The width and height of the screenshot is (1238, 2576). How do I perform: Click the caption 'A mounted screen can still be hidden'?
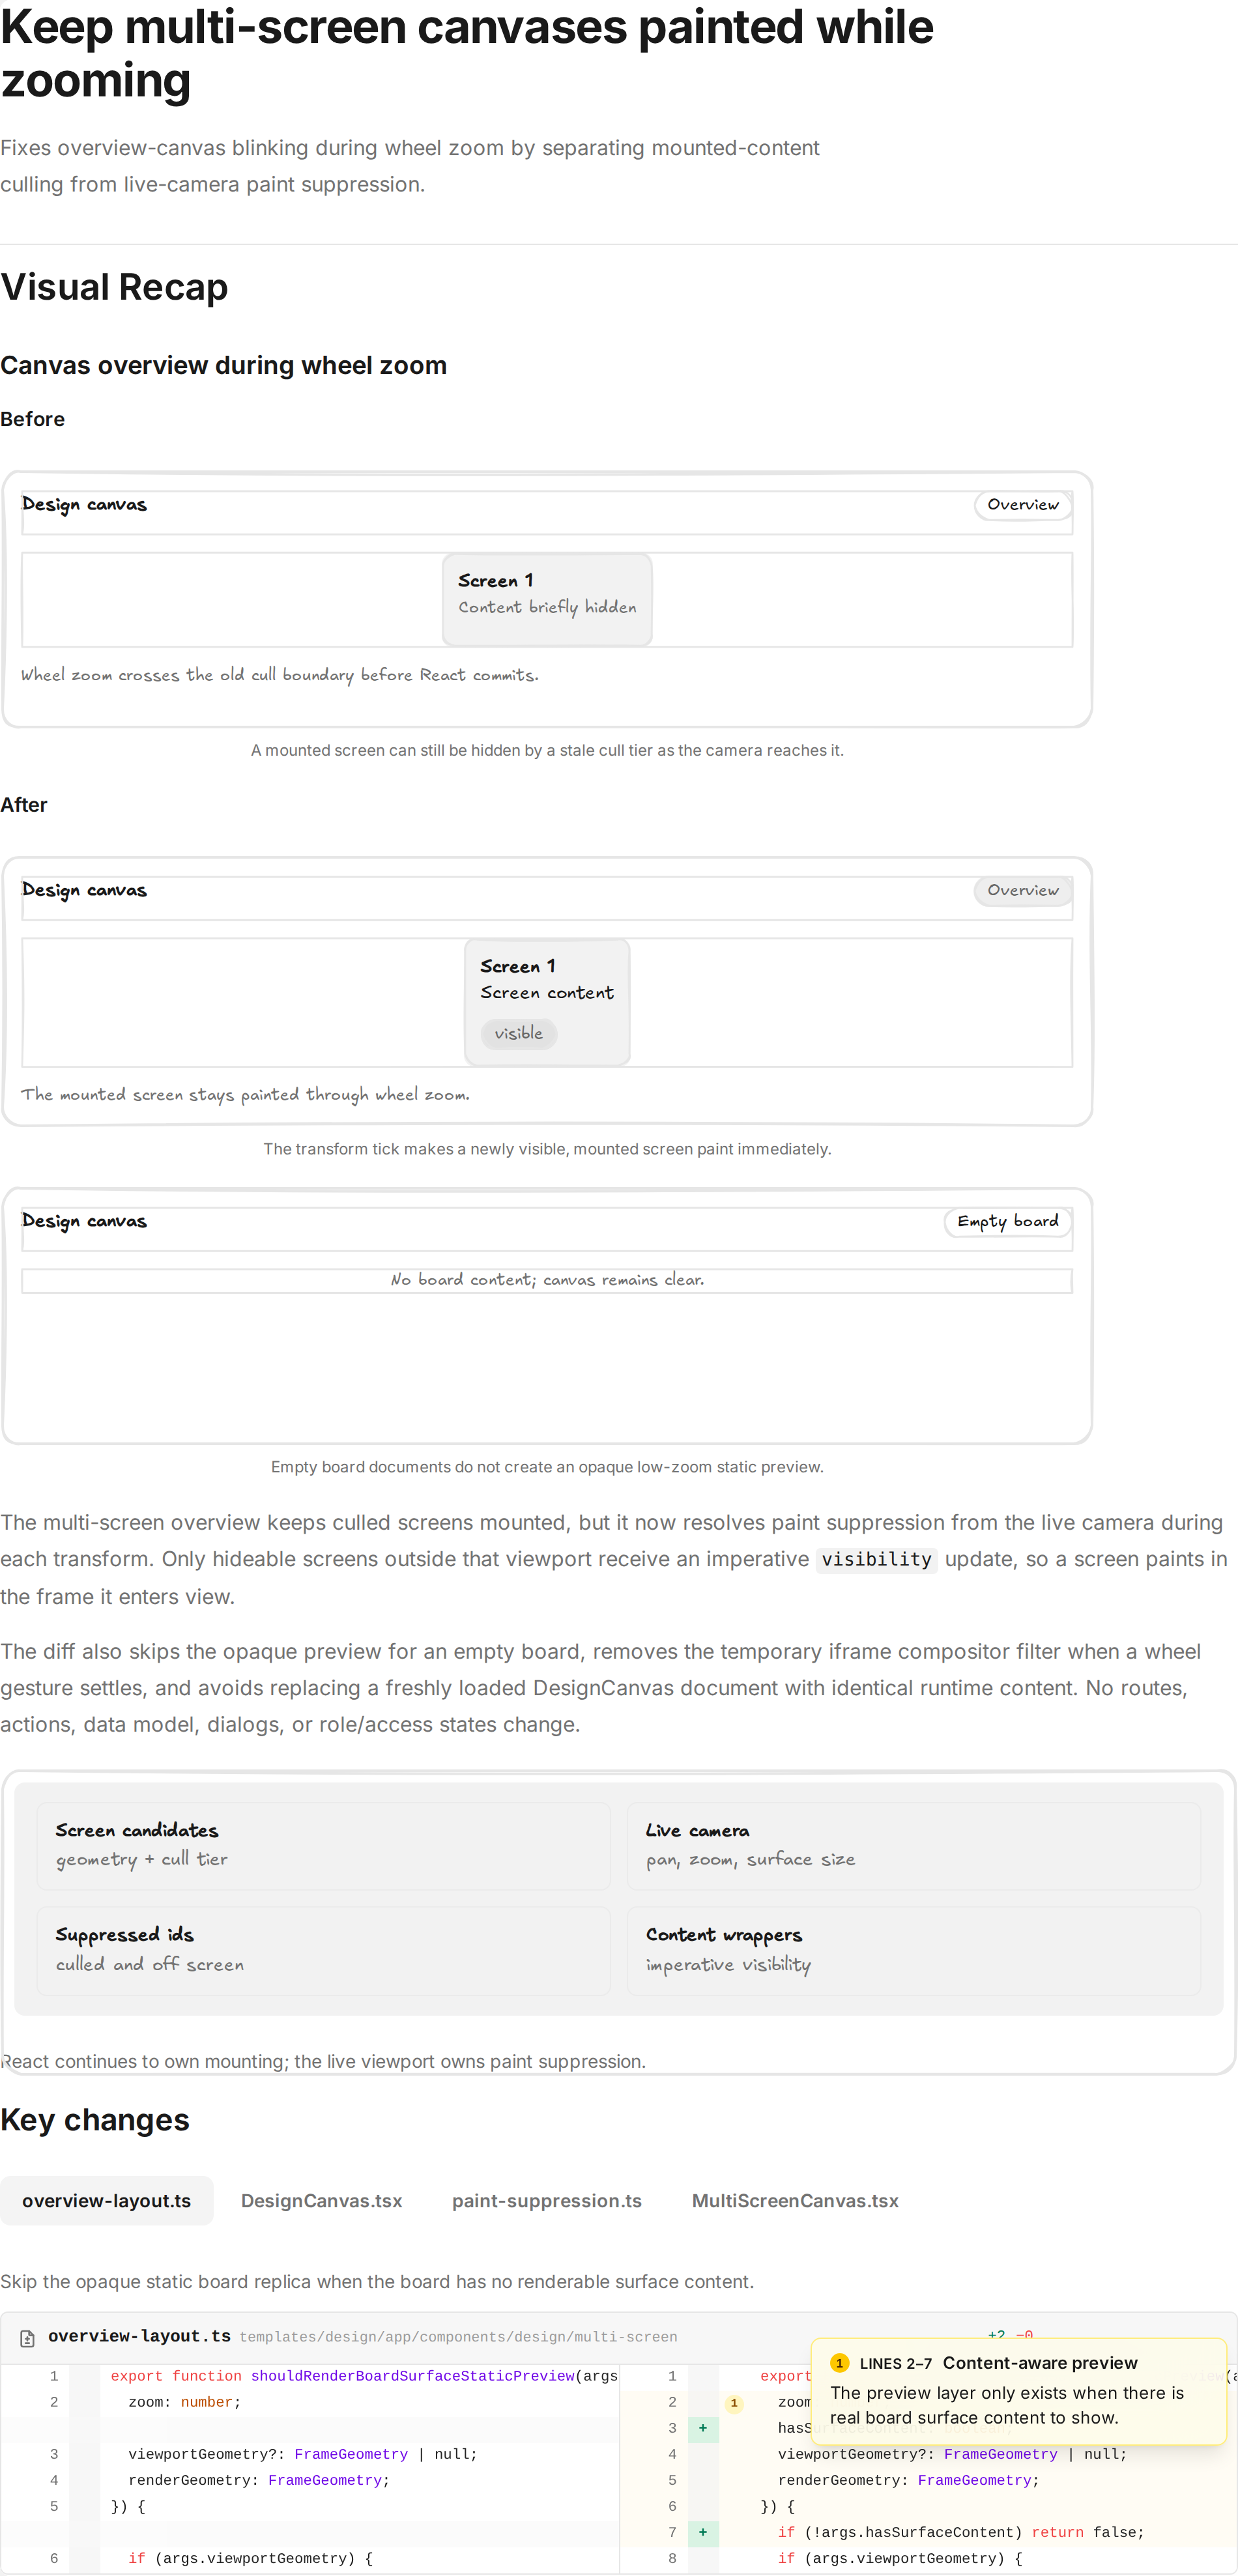pos(547,750)
